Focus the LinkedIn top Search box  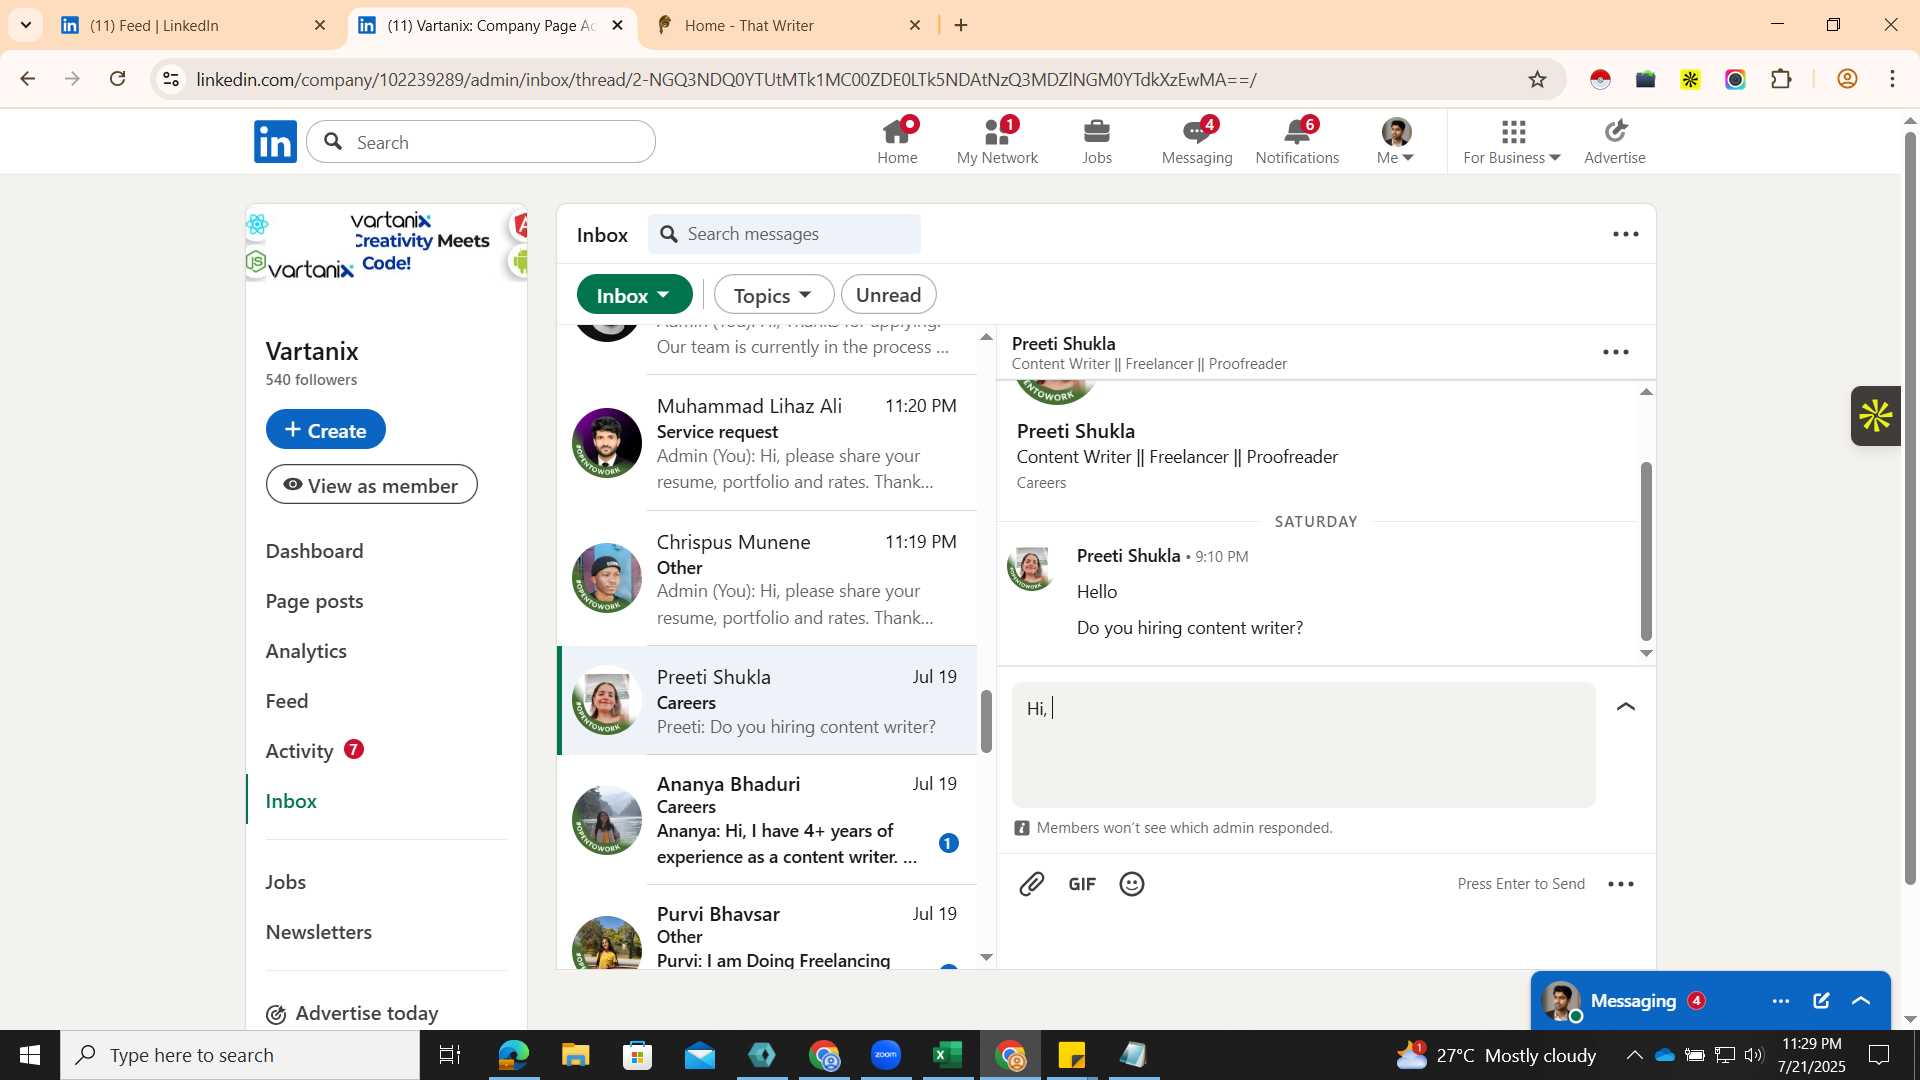(481, 142)
